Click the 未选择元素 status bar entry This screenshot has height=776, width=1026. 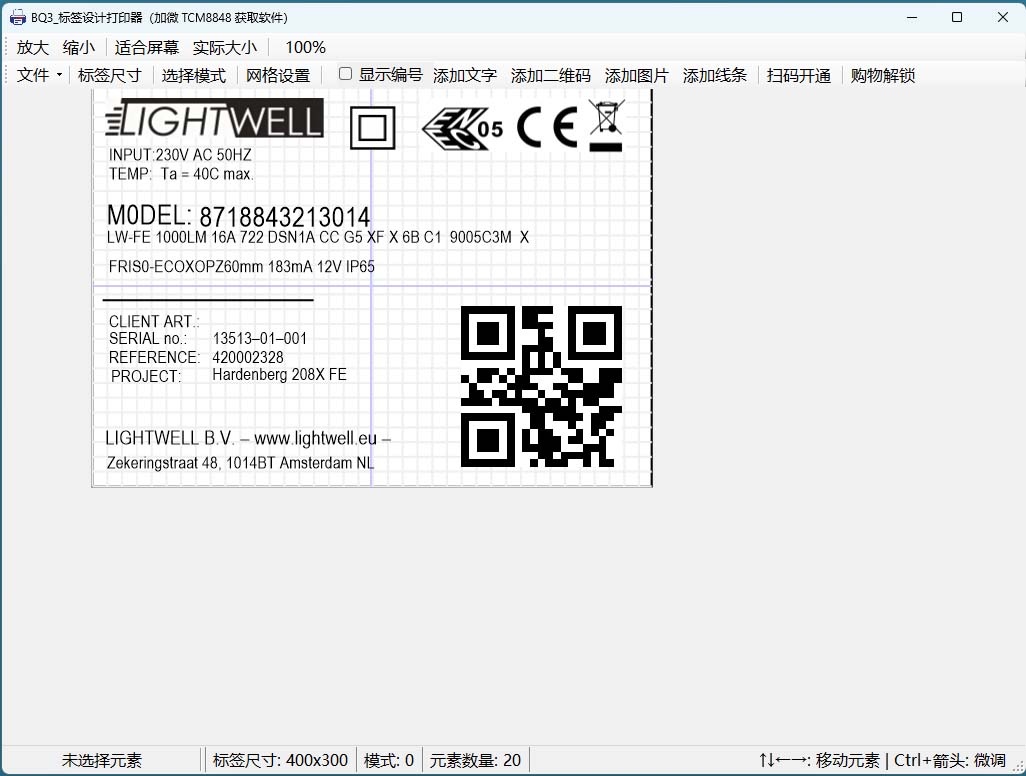102,760
